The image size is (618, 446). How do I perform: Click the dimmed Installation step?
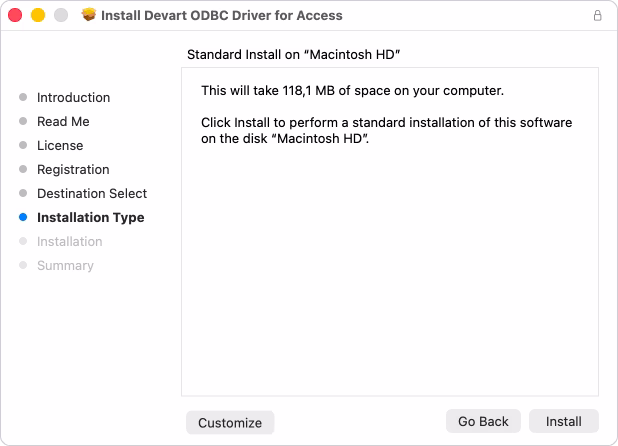point(69,242)
